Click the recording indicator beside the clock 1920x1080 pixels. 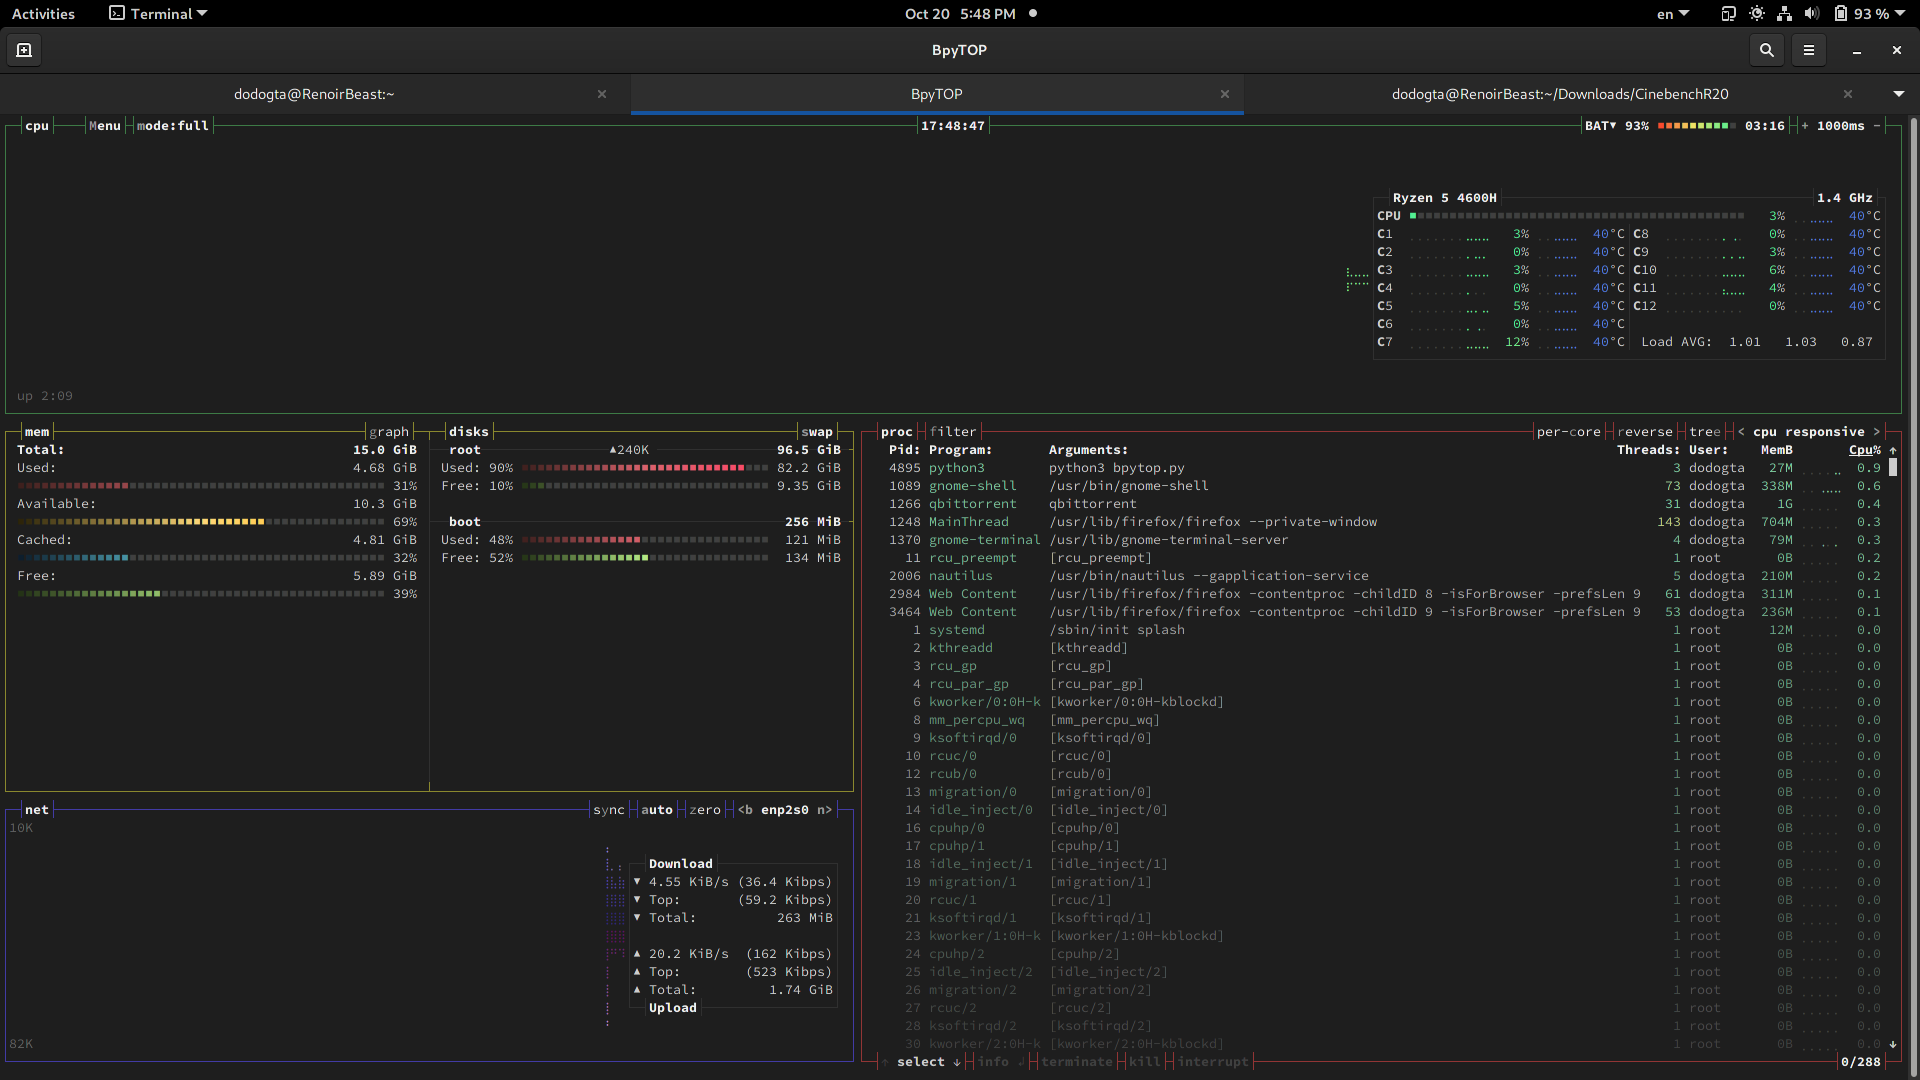click(1033, 13)
